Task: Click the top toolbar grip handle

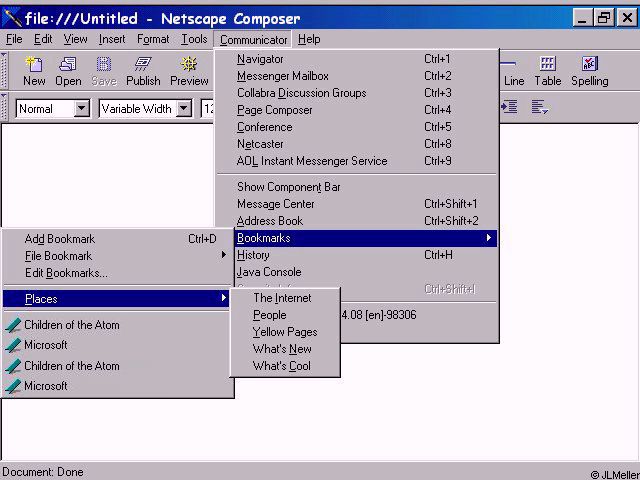Action: [4, 70]
